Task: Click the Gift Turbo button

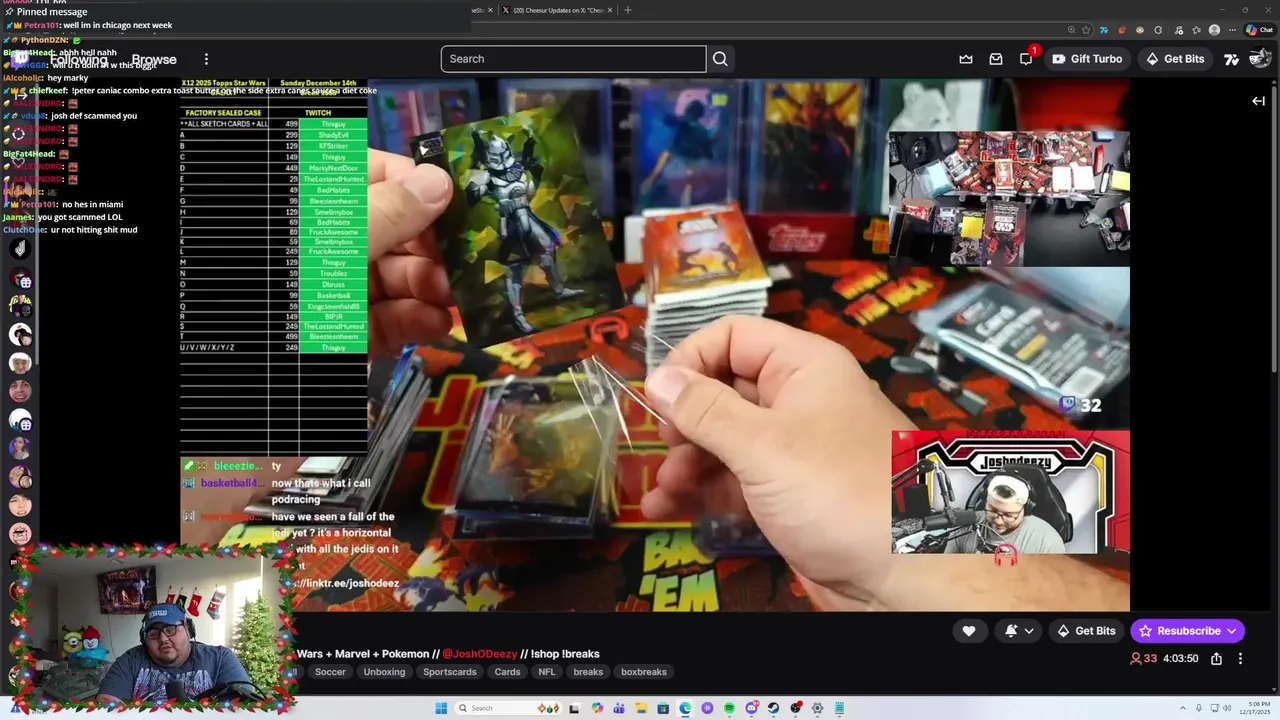Action: click(x=1087, y=59)
